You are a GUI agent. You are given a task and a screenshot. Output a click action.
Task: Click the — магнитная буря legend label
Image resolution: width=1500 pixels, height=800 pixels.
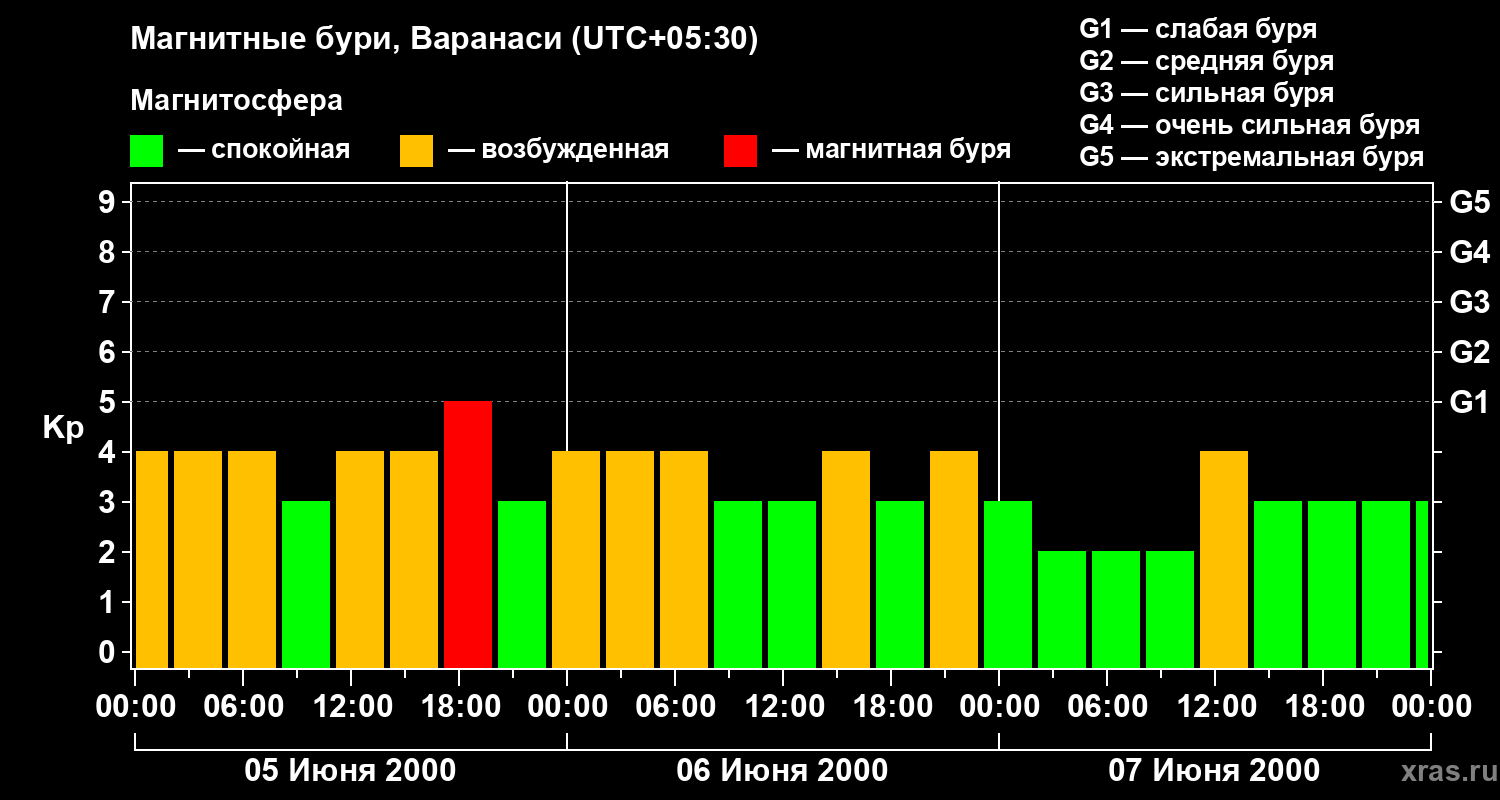[x=892, y=151]
